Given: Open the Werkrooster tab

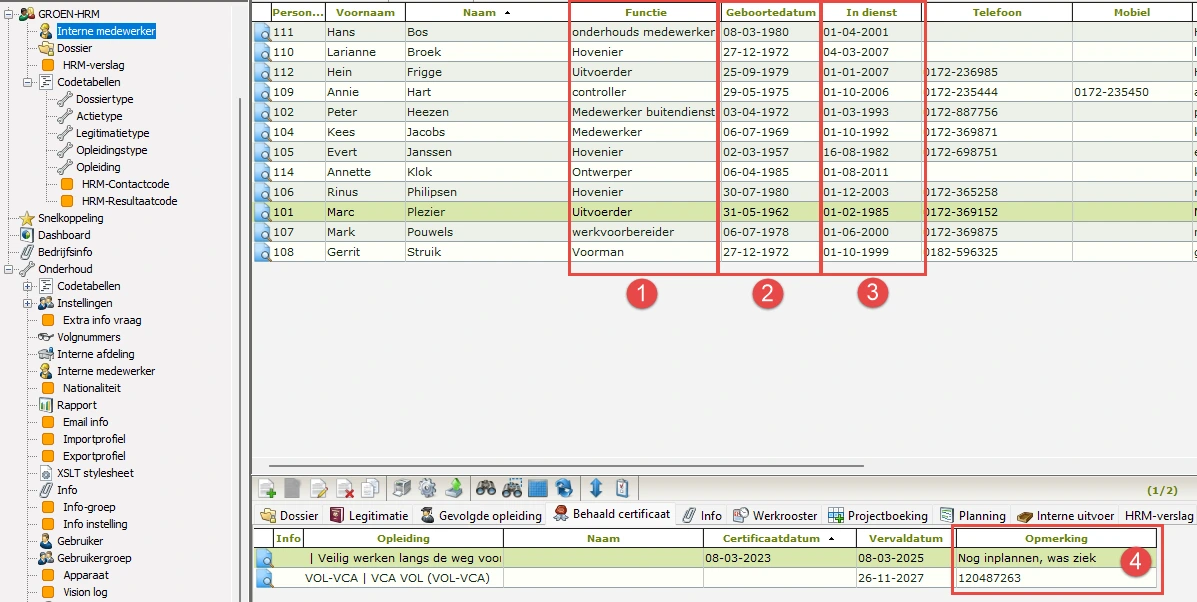Looking at the screenshot, I should point(776,516).
